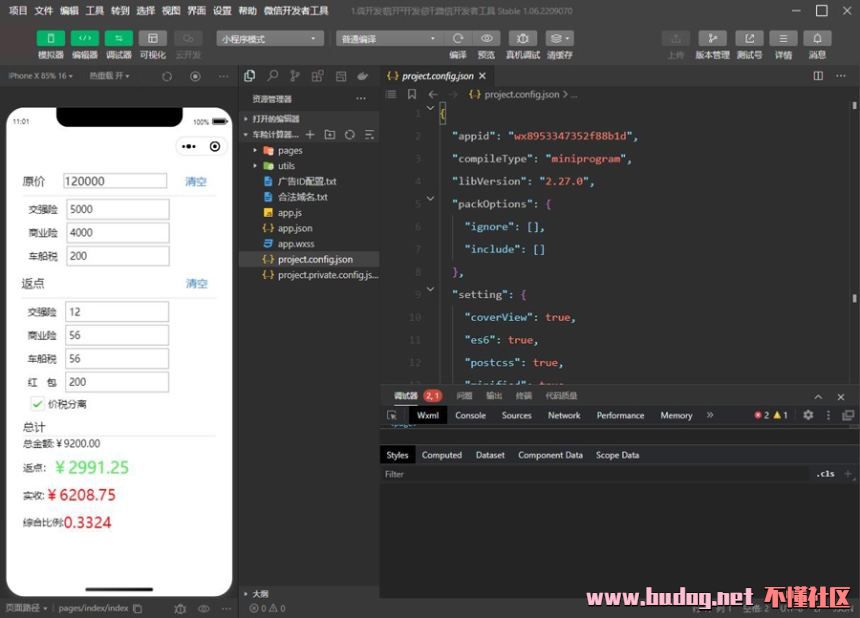Click 清空 next to 返点
This screenshot has width=860, height=618.
click(196, 284)
